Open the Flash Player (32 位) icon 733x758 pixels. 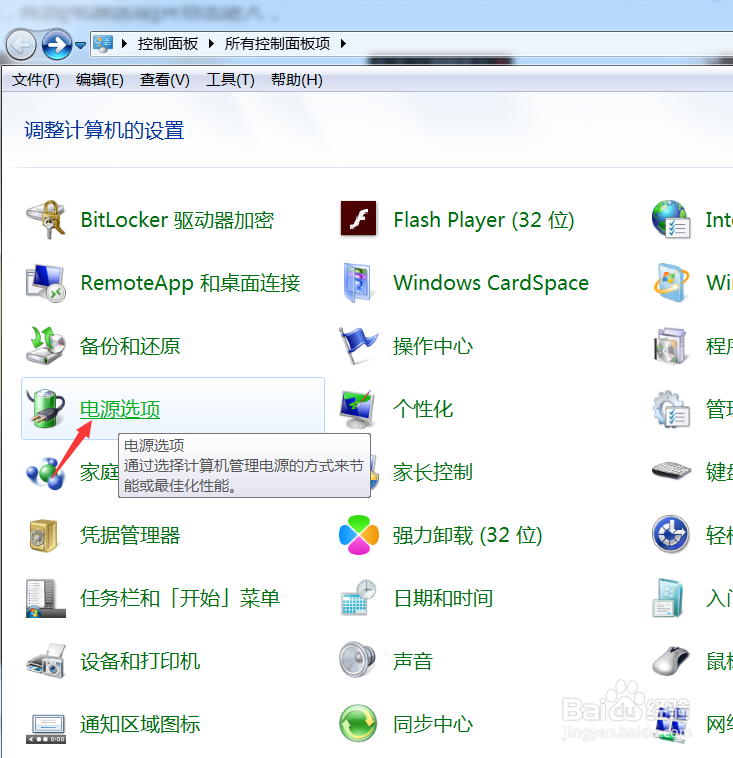(358, 219)
